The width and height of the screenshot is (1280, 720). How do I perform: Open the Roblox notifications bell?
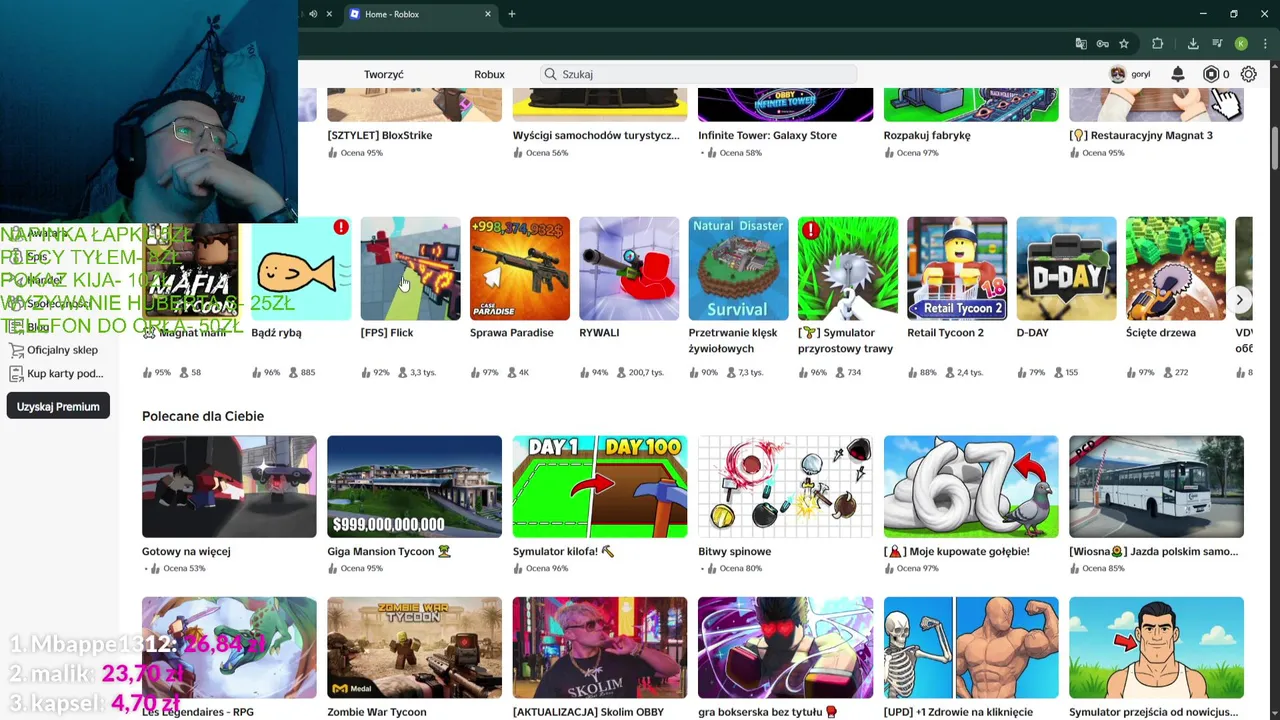coord(1178,74)
